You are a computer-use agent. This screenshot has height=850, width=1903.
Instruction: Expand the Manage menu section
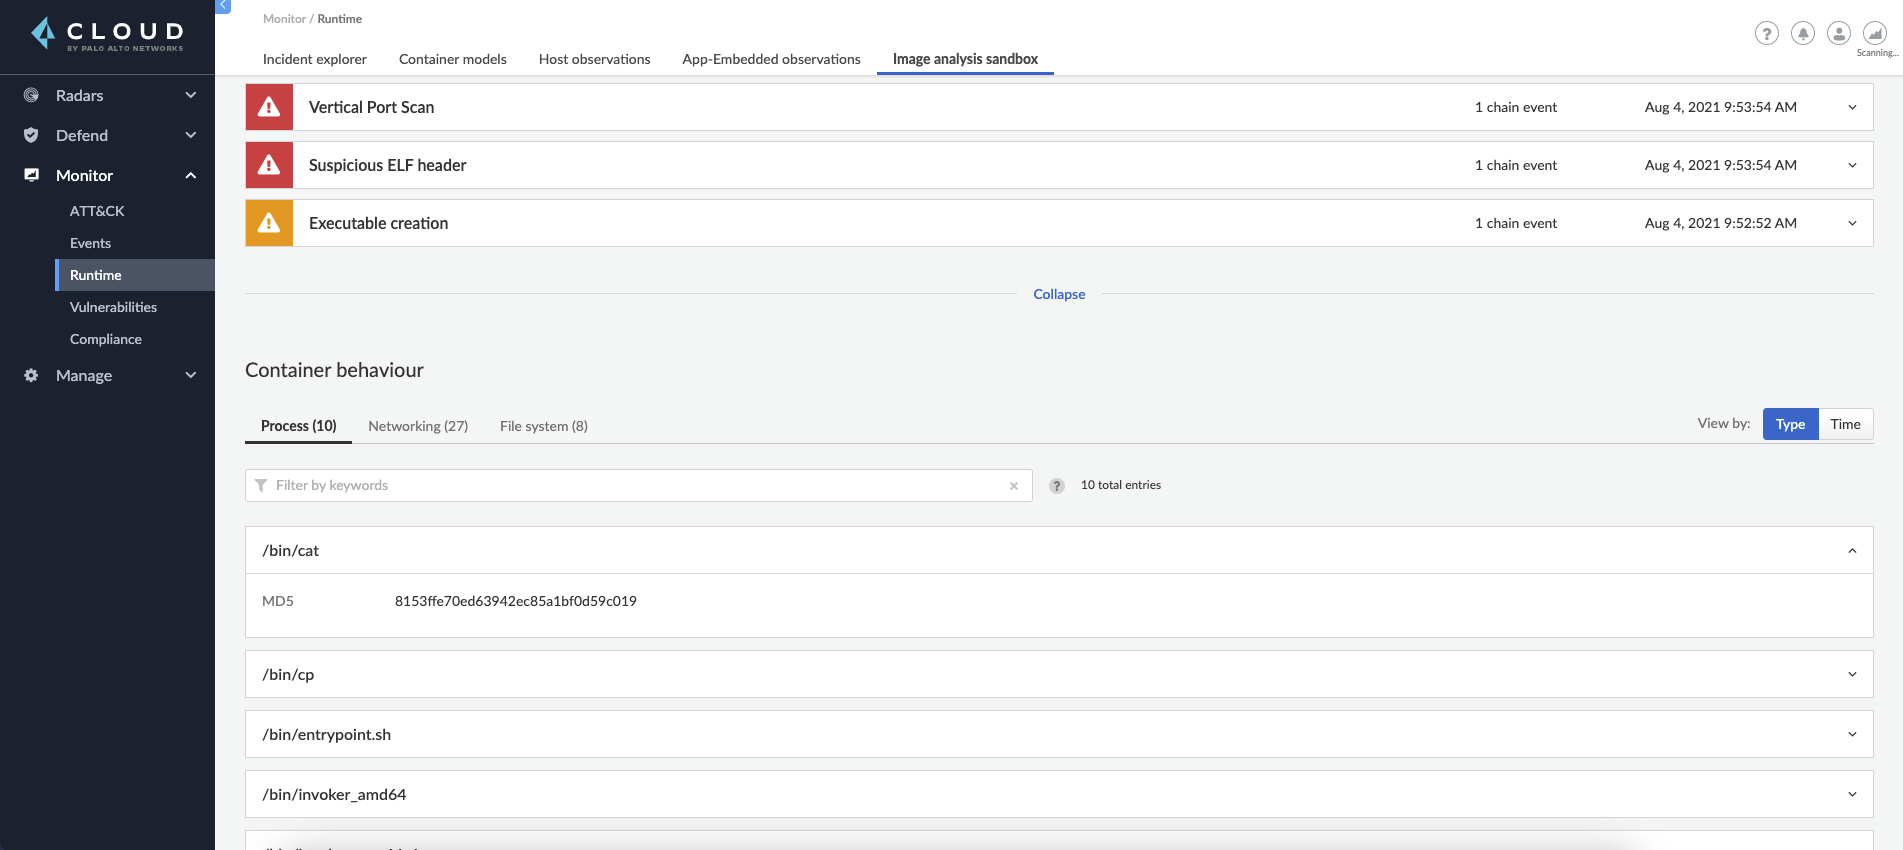pyautogui.click(x=191, y=375)
